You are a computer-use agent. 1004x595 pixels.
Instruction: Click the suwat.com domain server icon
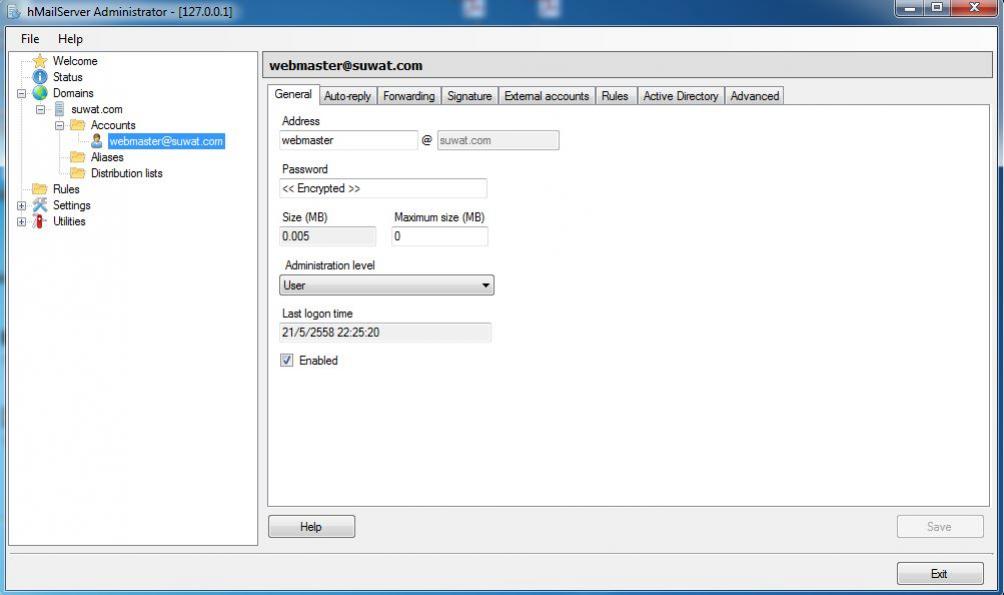[x=59, y=109]
